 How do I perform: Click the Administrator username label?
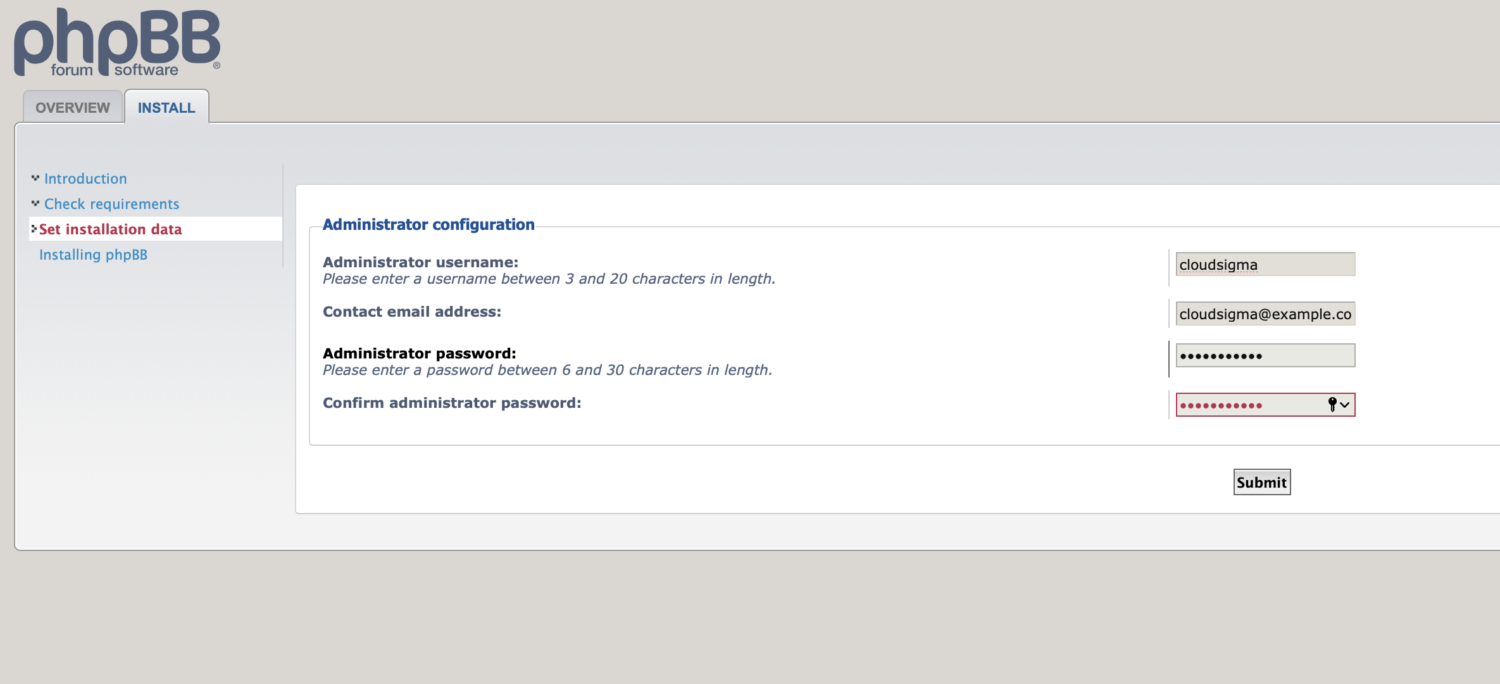pos(420,262)
